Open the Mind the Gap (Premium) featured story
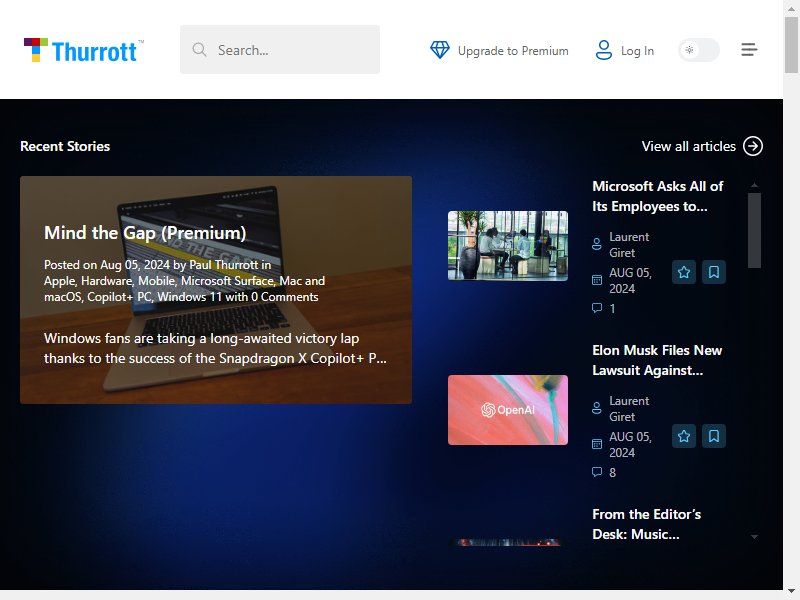 145,233
